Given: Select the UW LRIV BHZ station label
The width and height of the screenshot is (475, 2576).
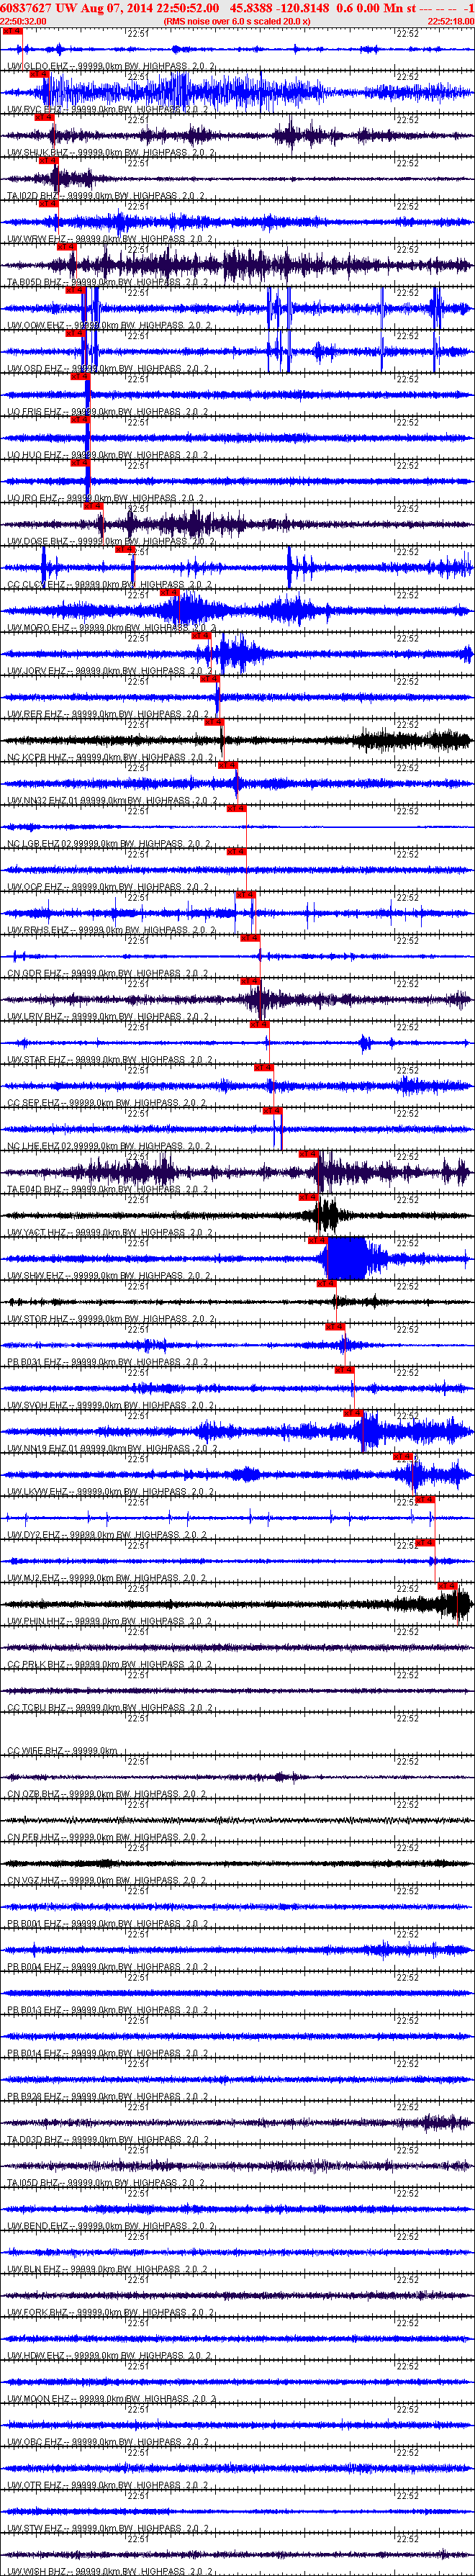Looking at the screenshot, I should [x=108, y=1016].
